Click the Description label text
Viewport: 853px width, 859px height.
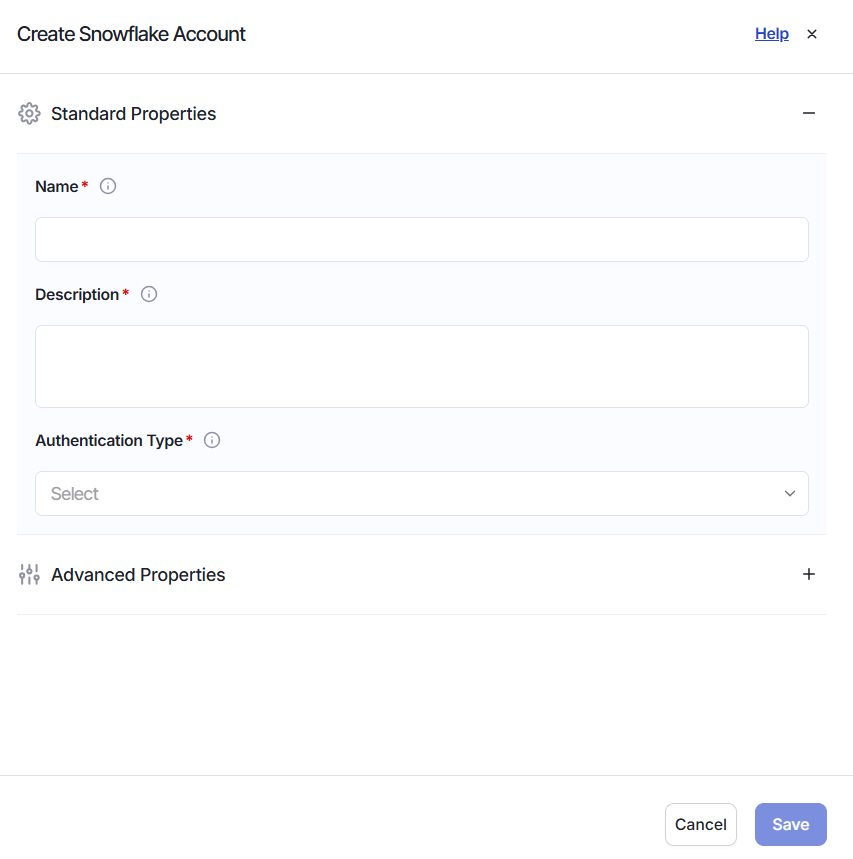coord(77,295)
